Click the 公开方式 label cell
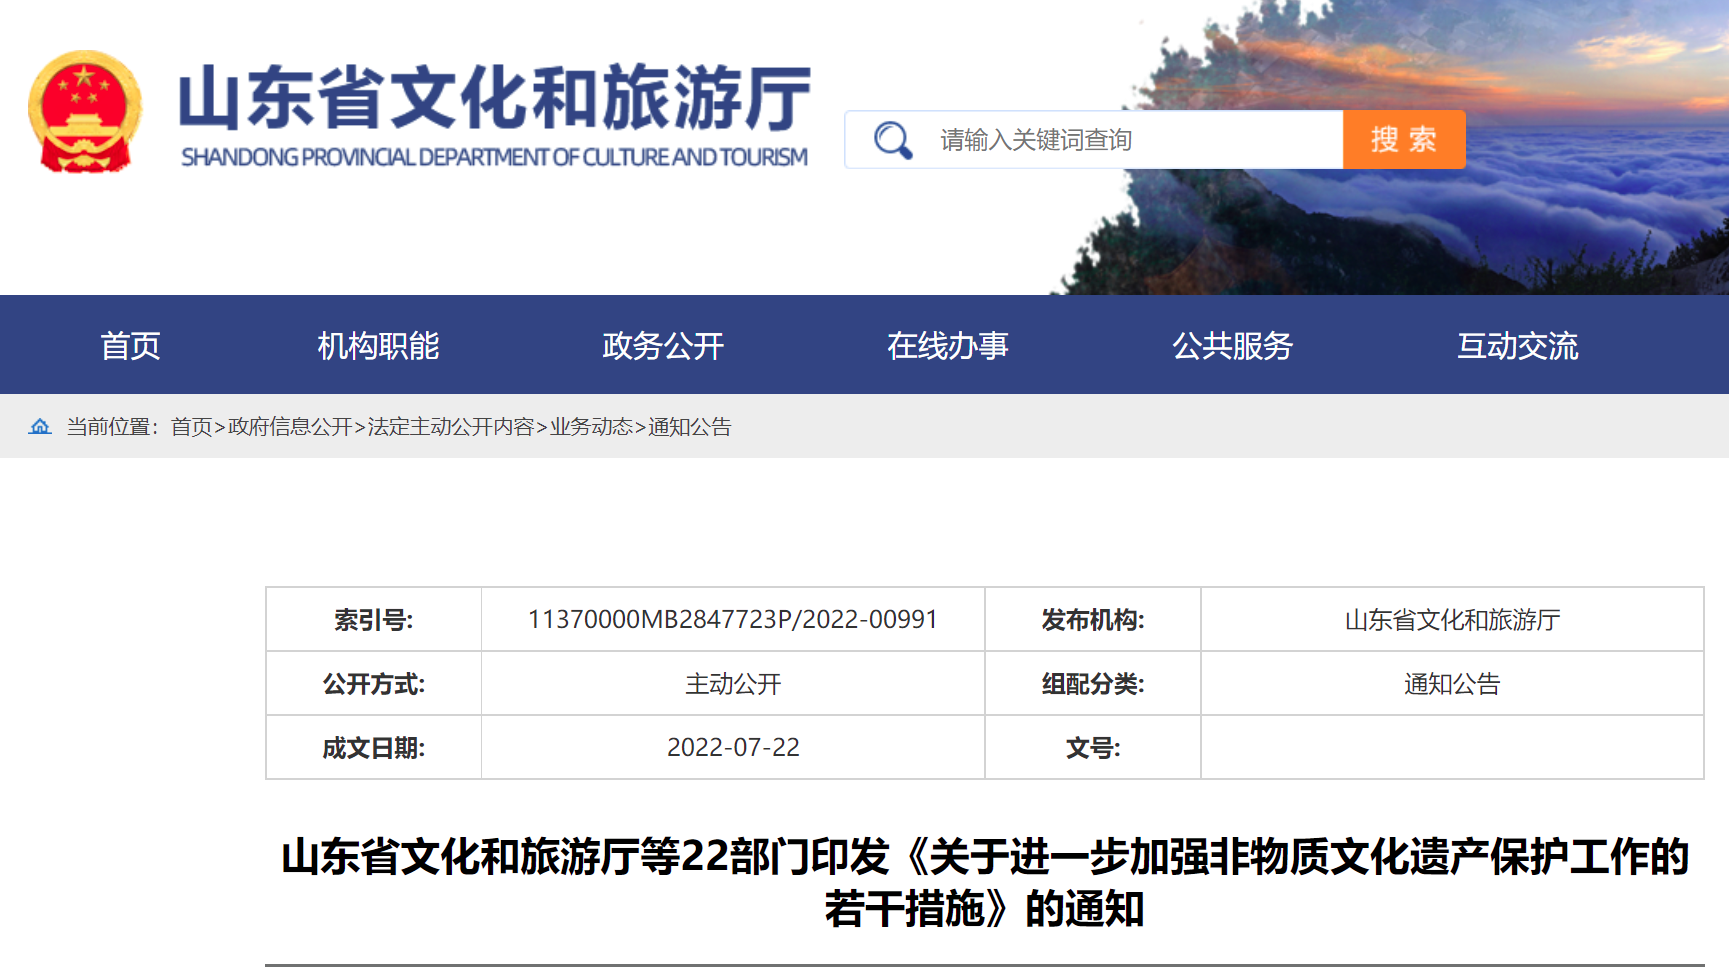 [x=374, y=684]
